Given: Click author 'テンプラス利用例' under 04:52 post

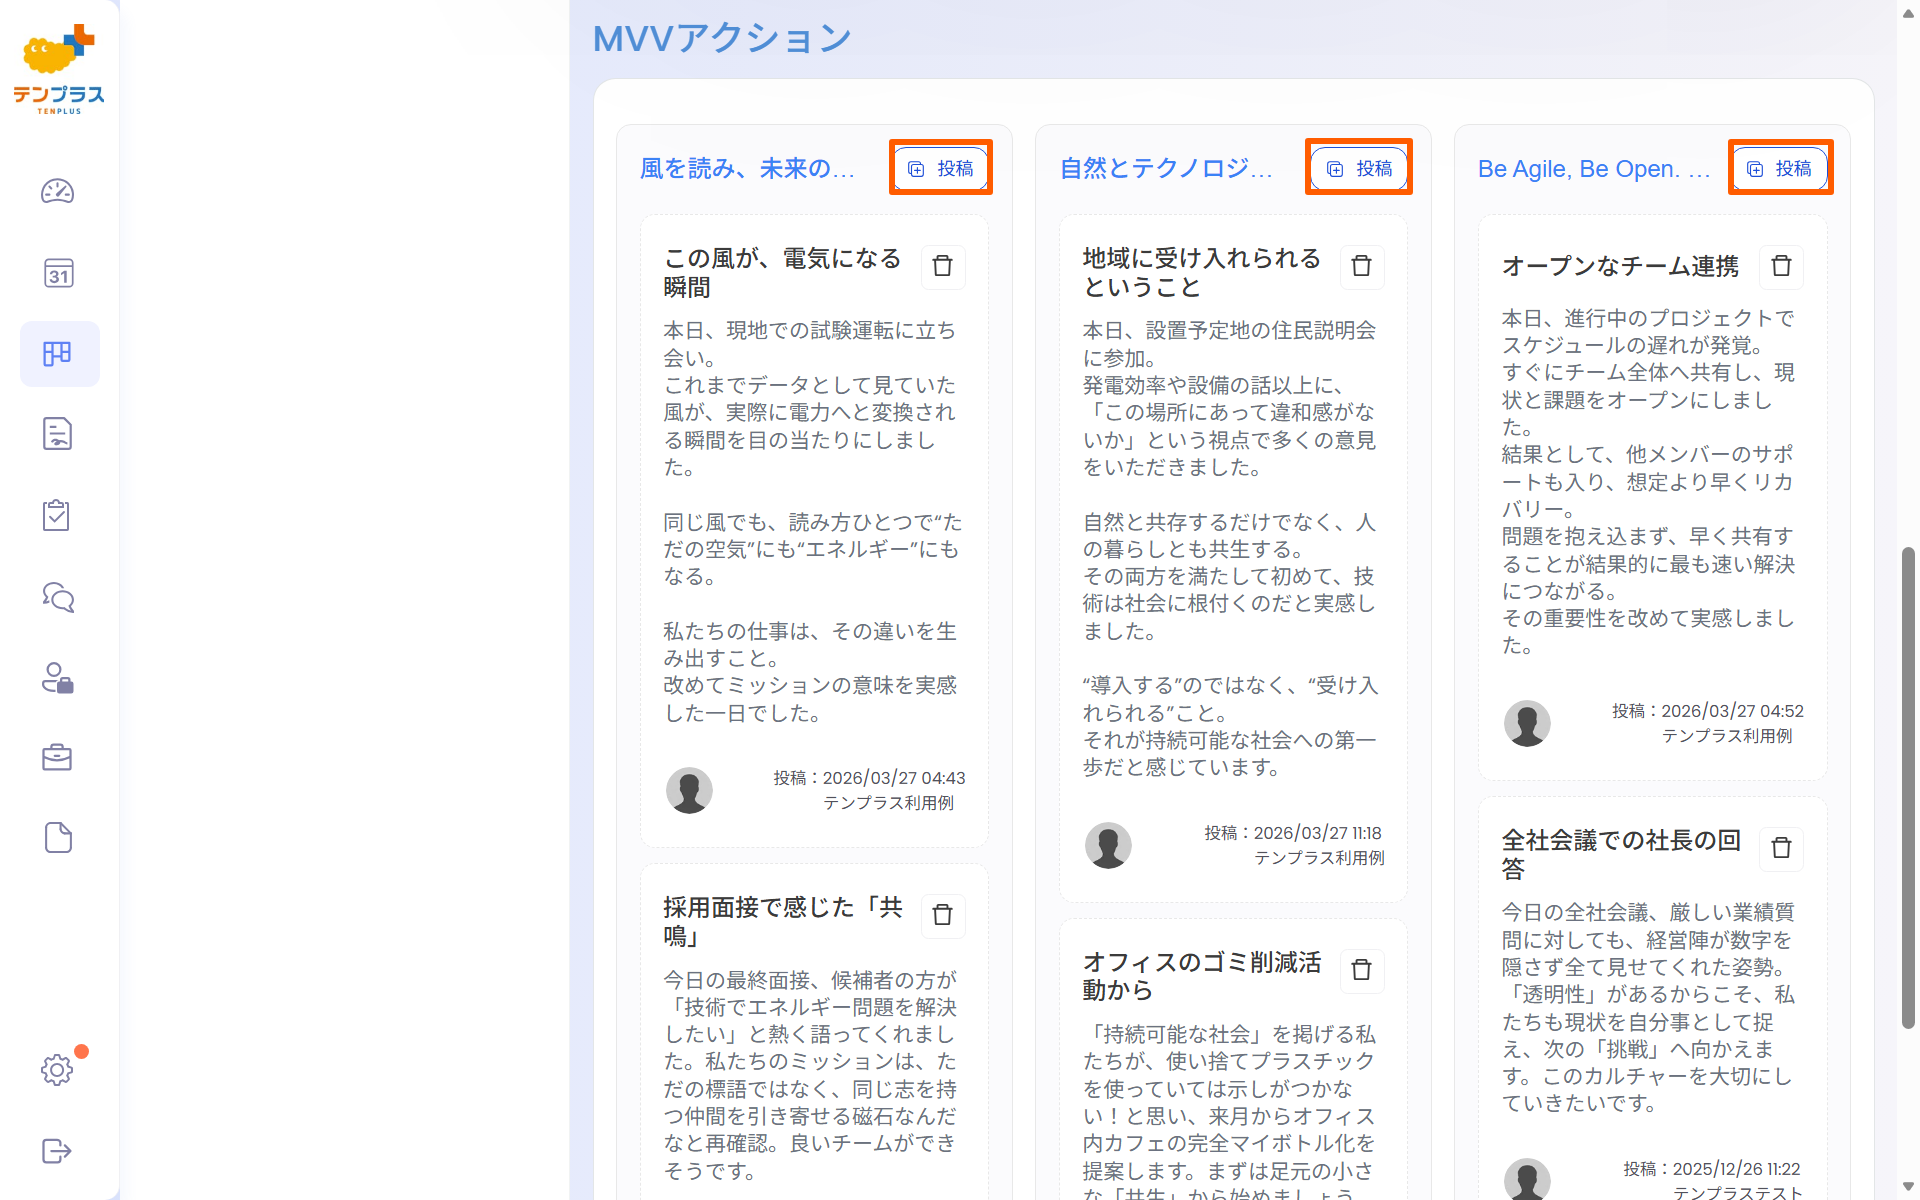Looking at the screenshot, I should tap(1728, 736).
